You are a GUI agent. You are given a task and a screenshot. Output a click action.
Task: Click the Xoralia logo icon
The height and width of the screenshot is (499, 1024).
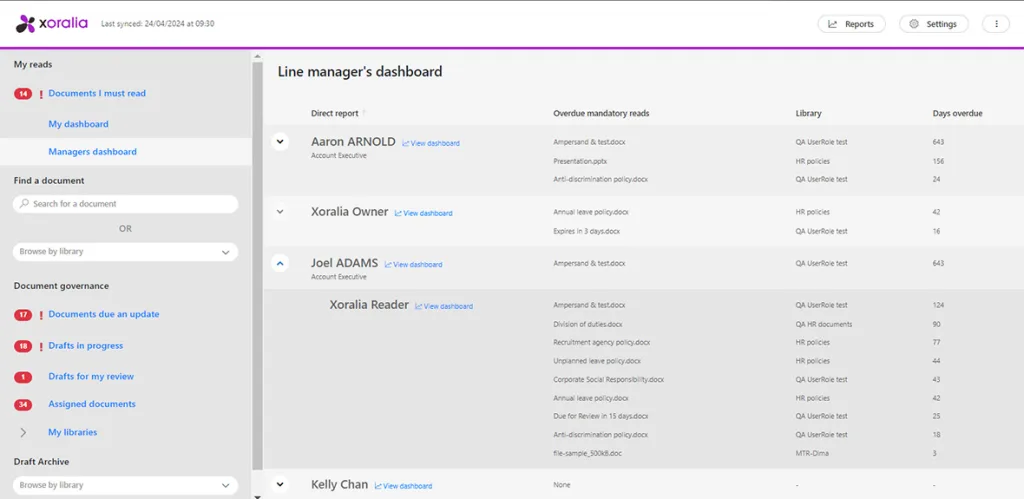(27, 23)
